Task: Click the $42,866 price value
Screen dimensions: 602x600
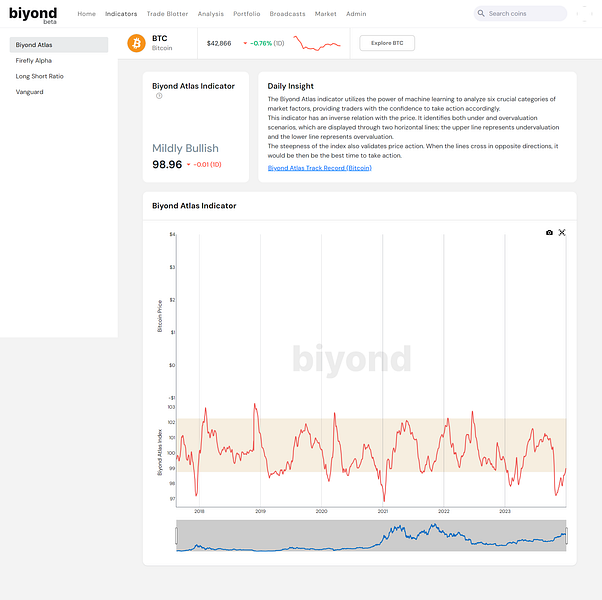Action: pyautogui.click(x=219, y=43)
